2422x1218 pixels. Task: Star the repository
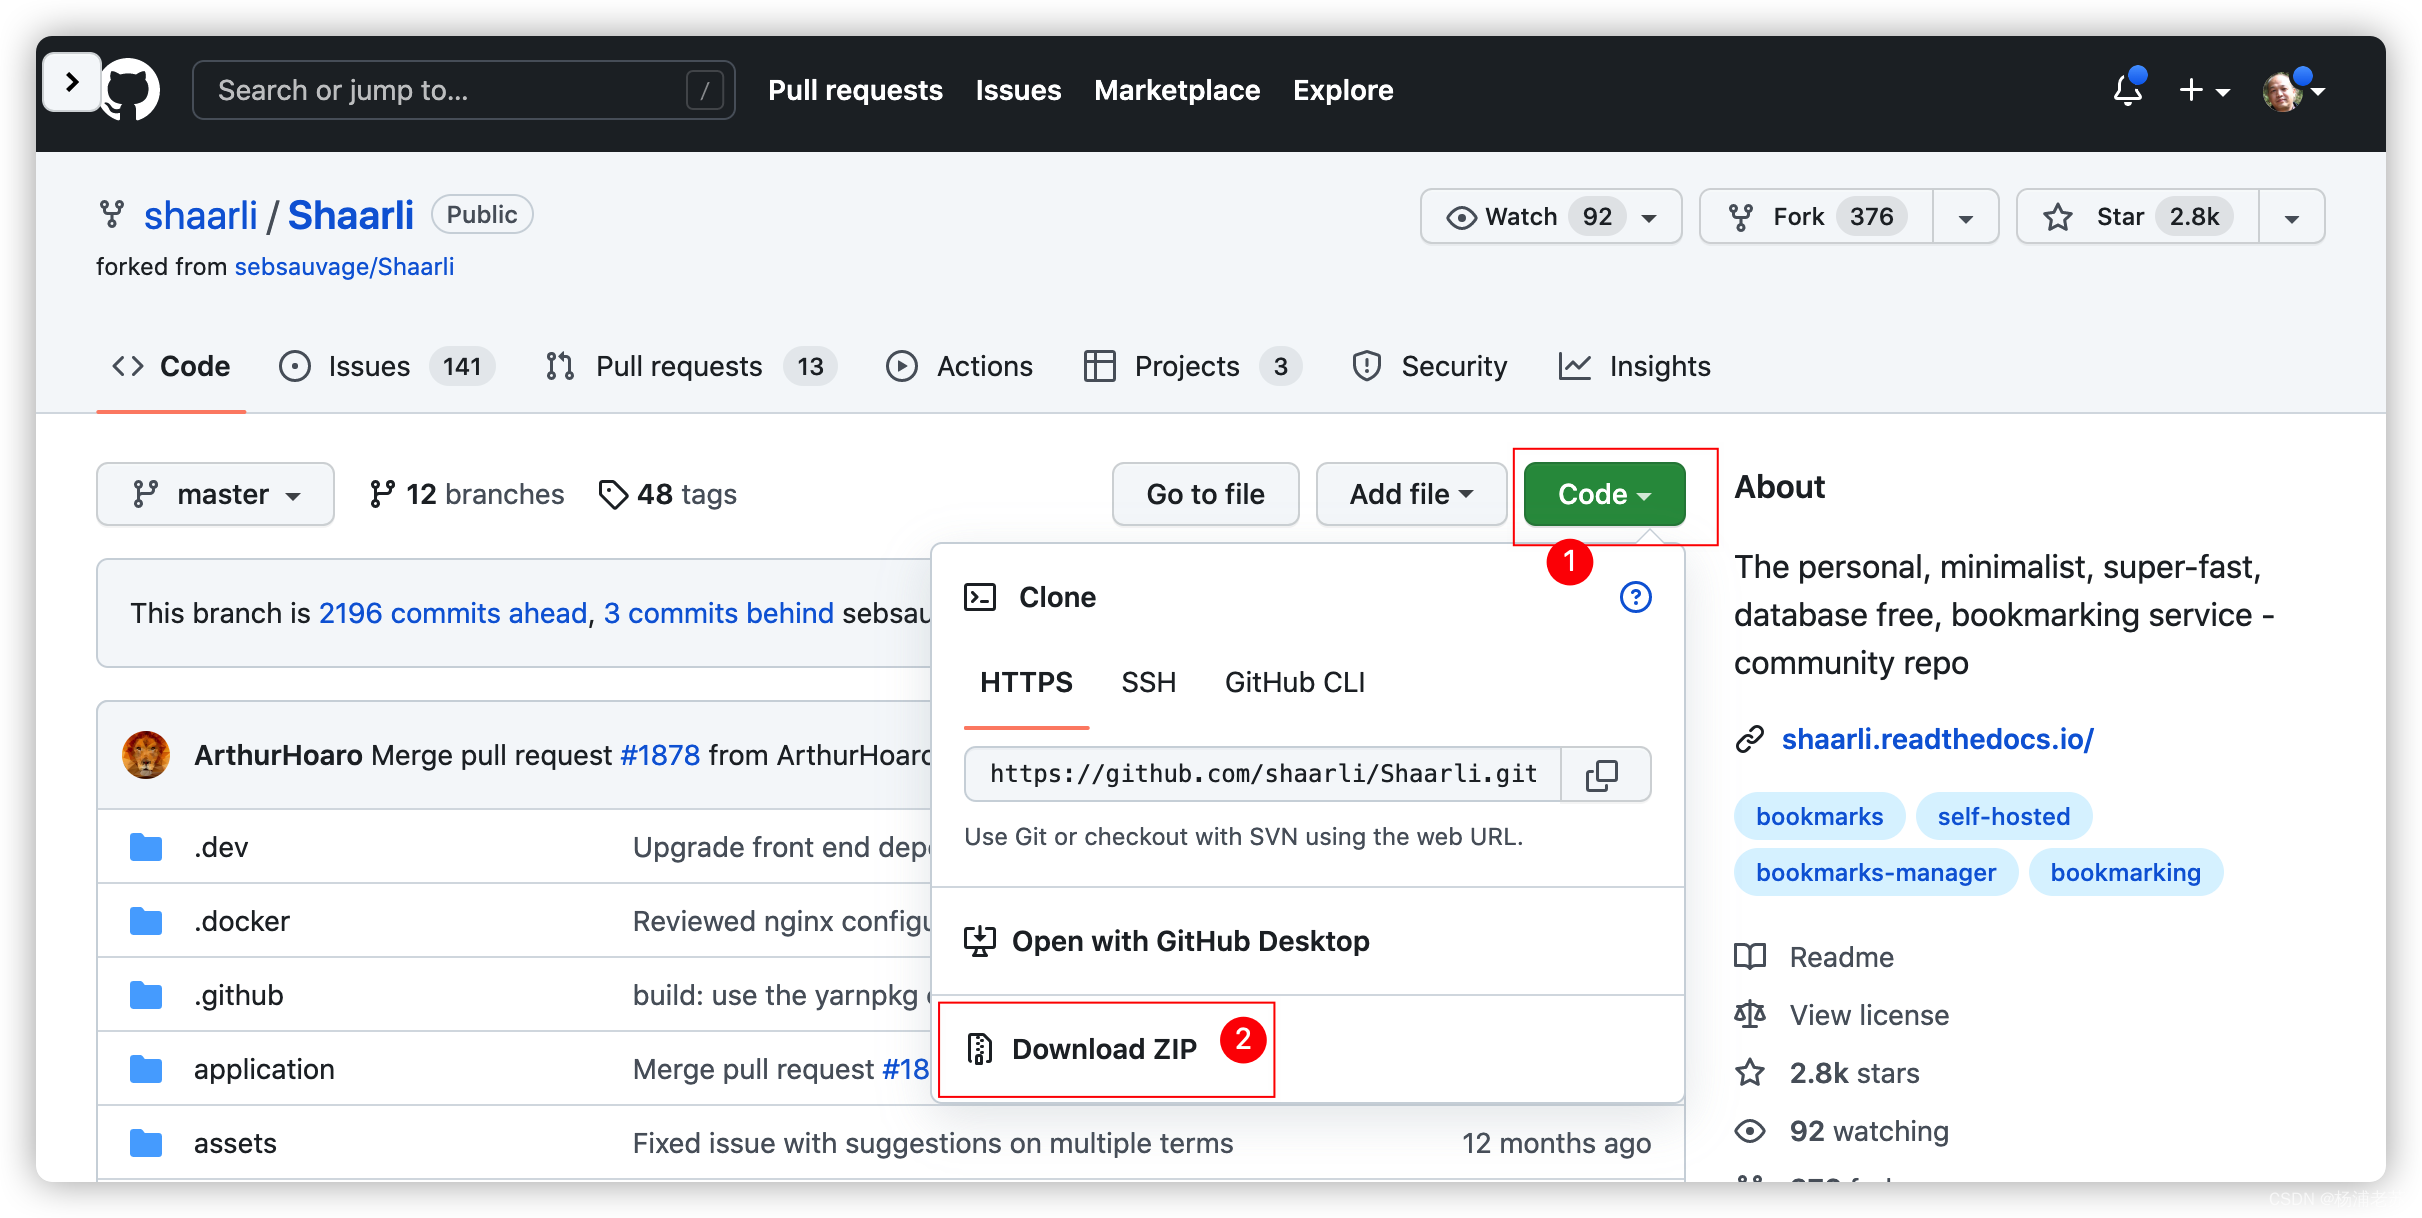(2138, 216)
